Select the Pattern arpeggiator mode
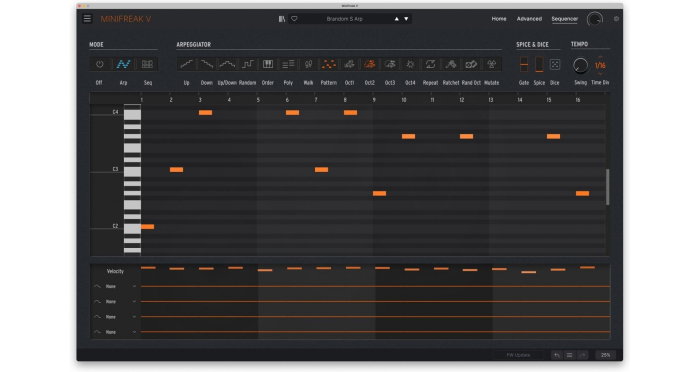The image size is (700, 372). pos(329,64)
